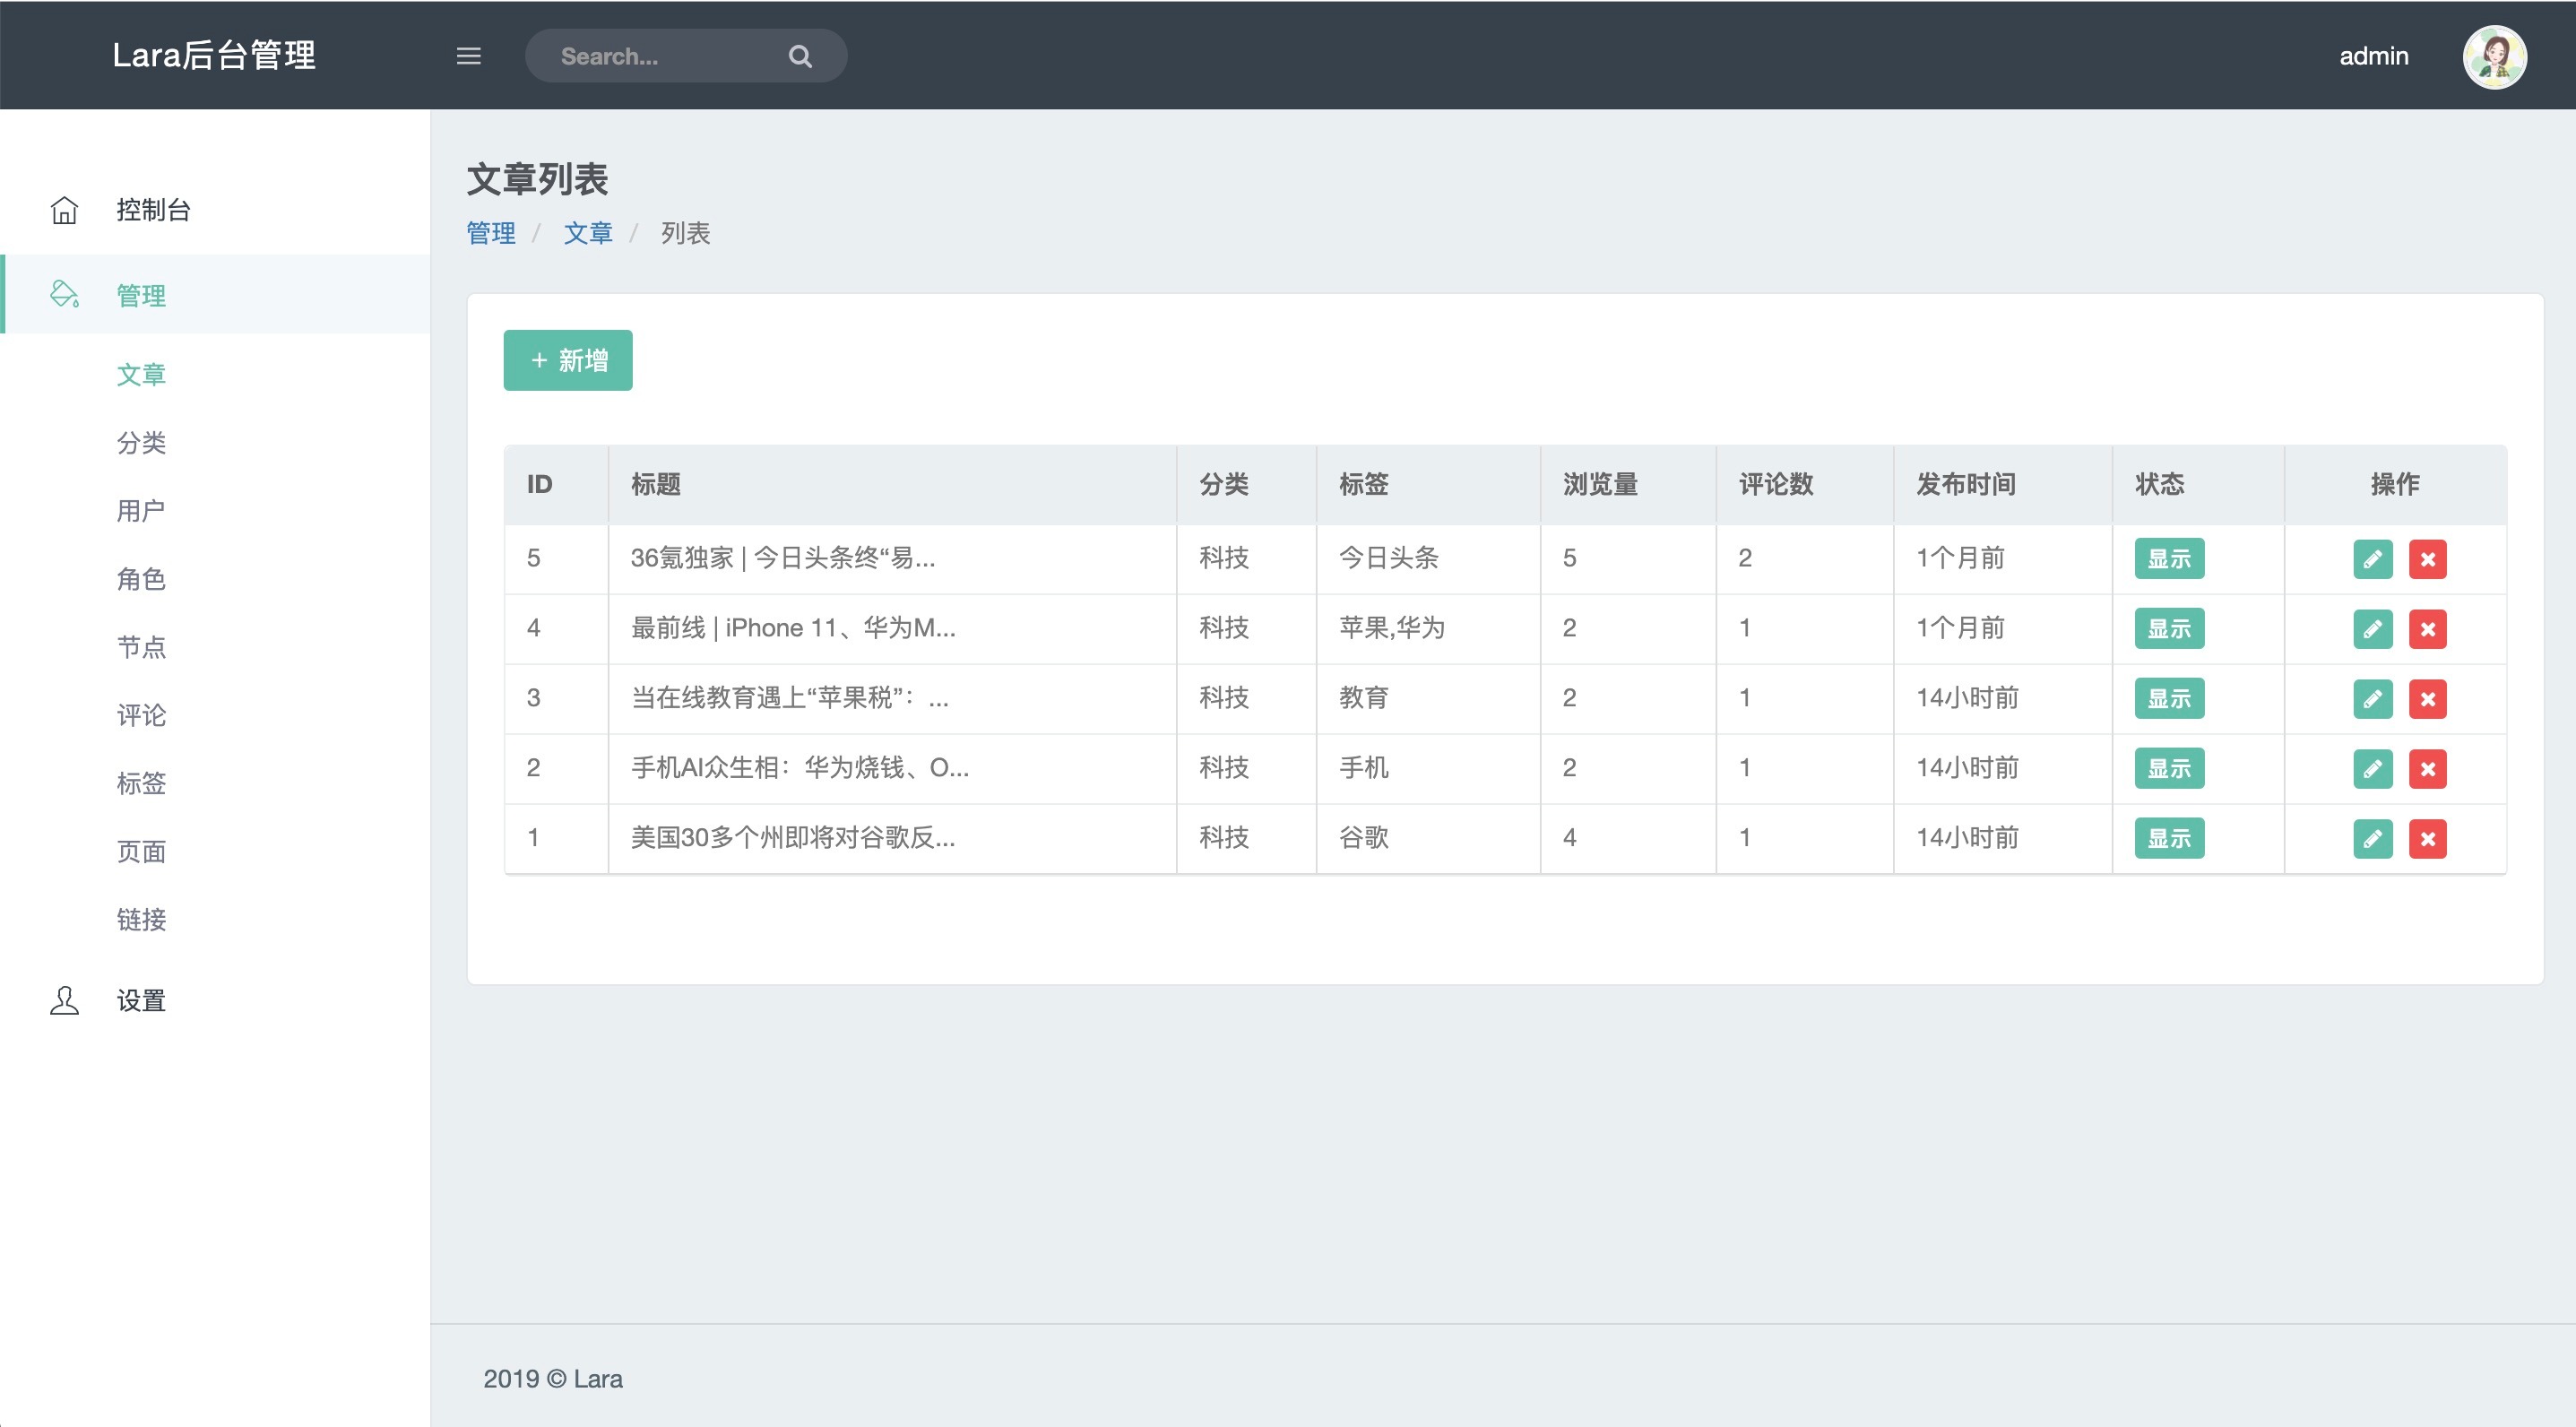
Task: Collapse the 管理 sidebar section
Action: (x=141, y=295)
